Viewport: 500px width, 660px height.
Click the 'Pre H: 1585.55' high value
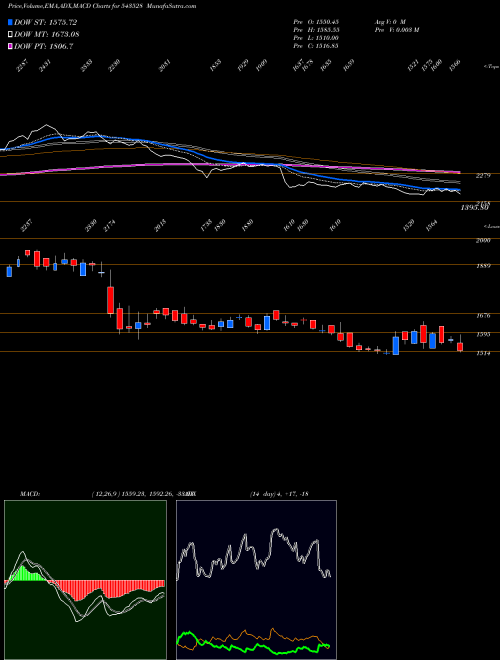pyautogui.click(x=316, y=30)
